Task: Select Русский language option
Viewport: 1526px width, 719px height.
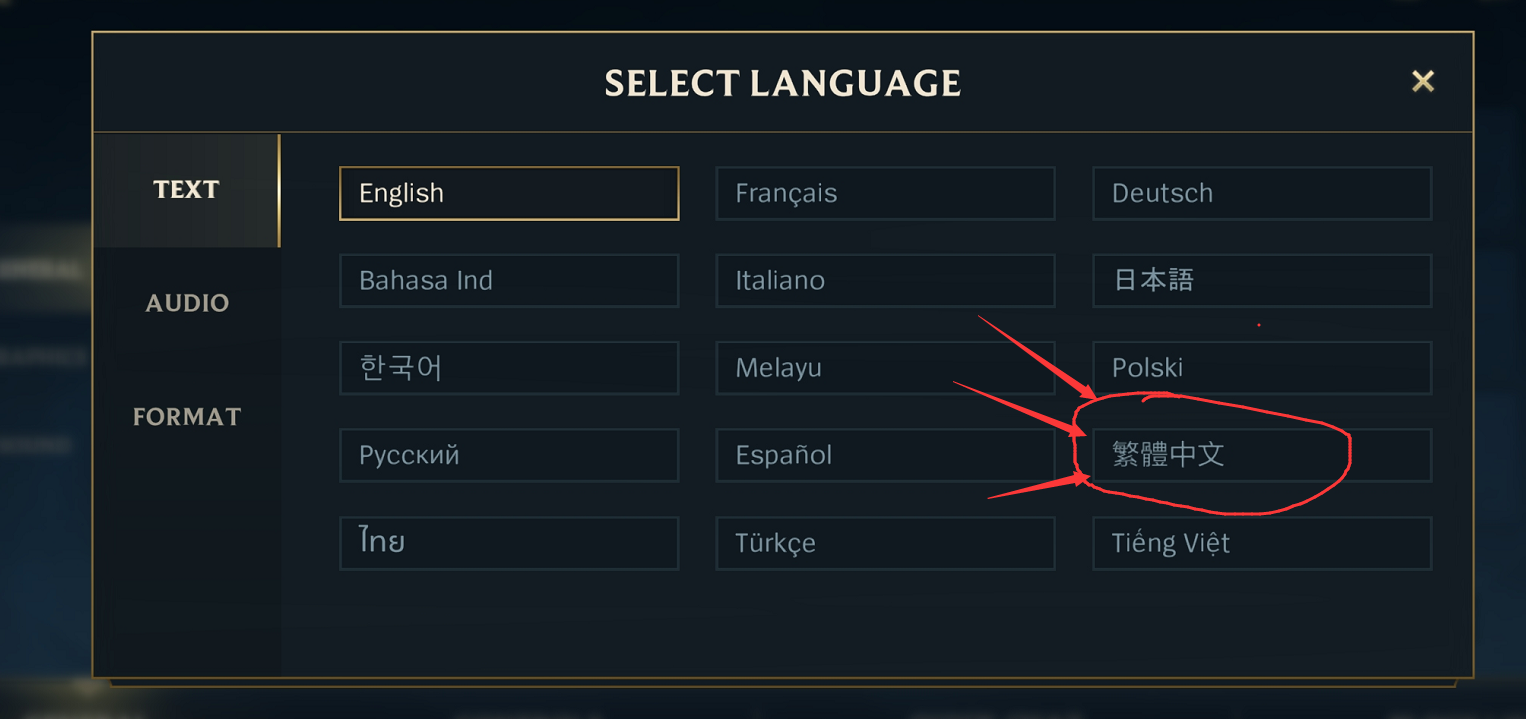Action: pos(509,455)
